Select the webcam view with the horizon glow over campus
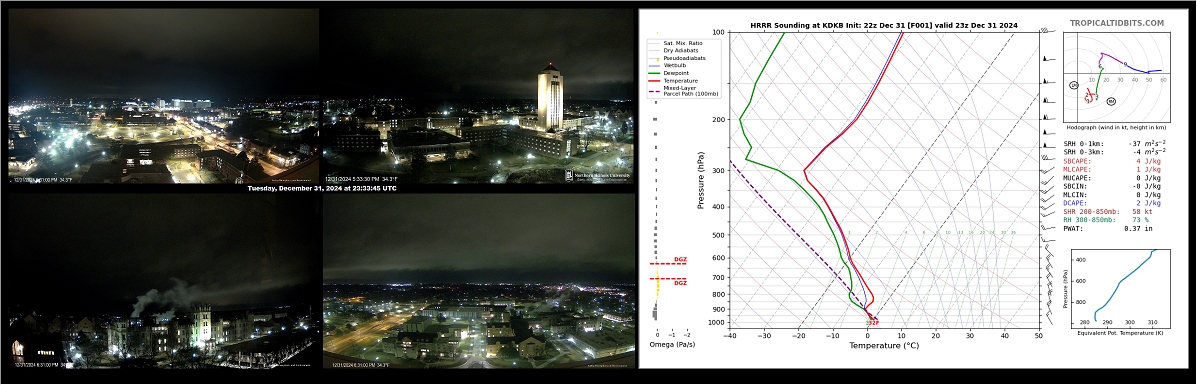 [479, 280]
